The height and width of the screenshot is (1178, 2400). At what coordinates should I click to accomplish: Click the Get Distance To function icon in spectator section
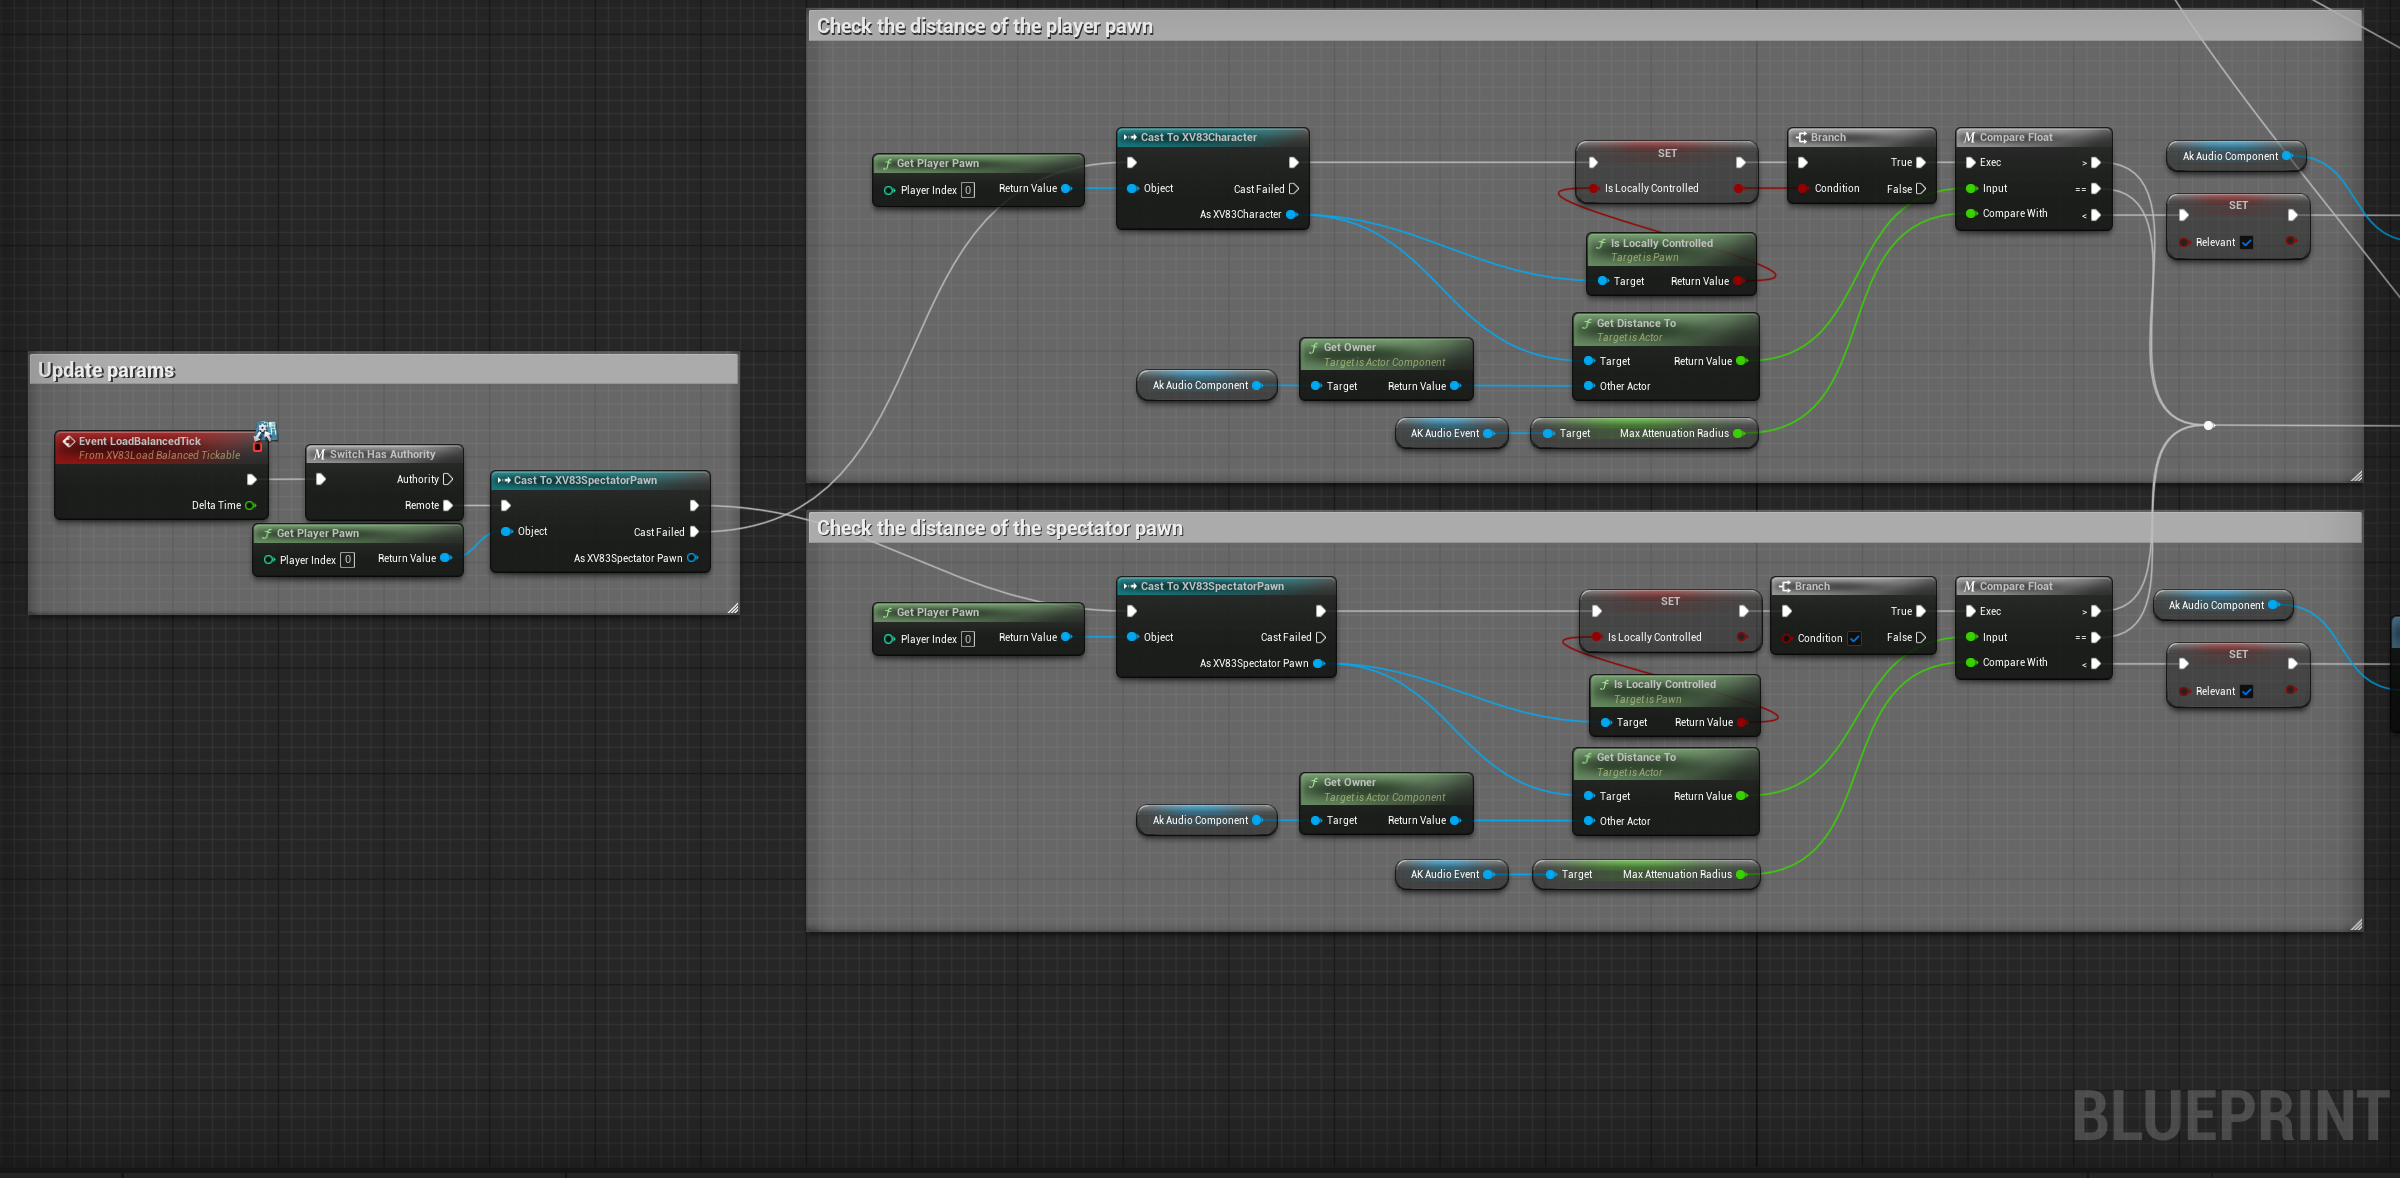pos(1586,757)
